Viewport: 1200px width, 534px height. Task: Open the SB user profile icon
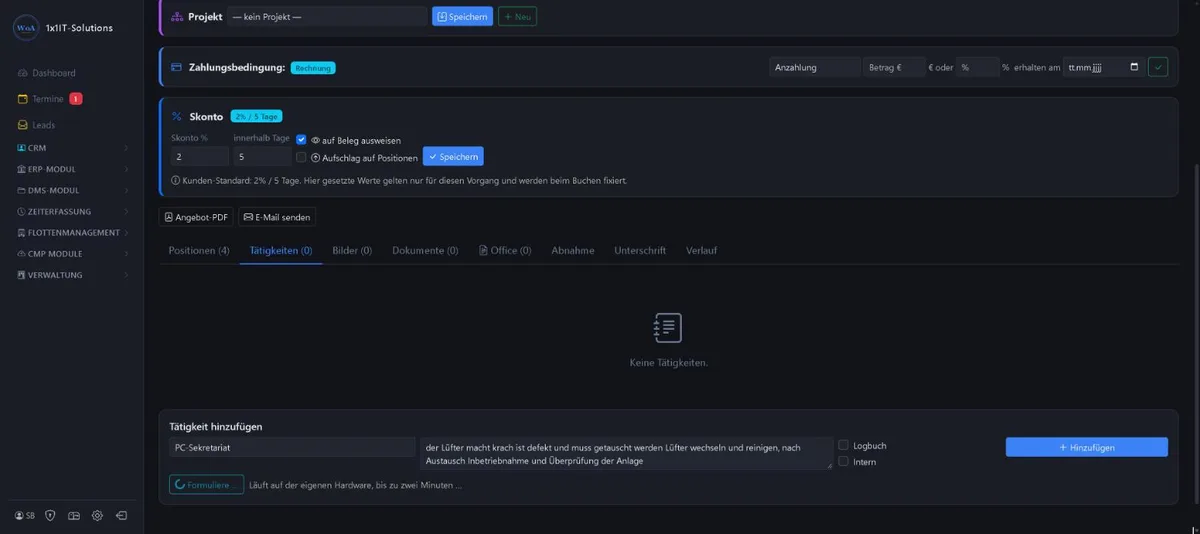click(x=25, y=516)
